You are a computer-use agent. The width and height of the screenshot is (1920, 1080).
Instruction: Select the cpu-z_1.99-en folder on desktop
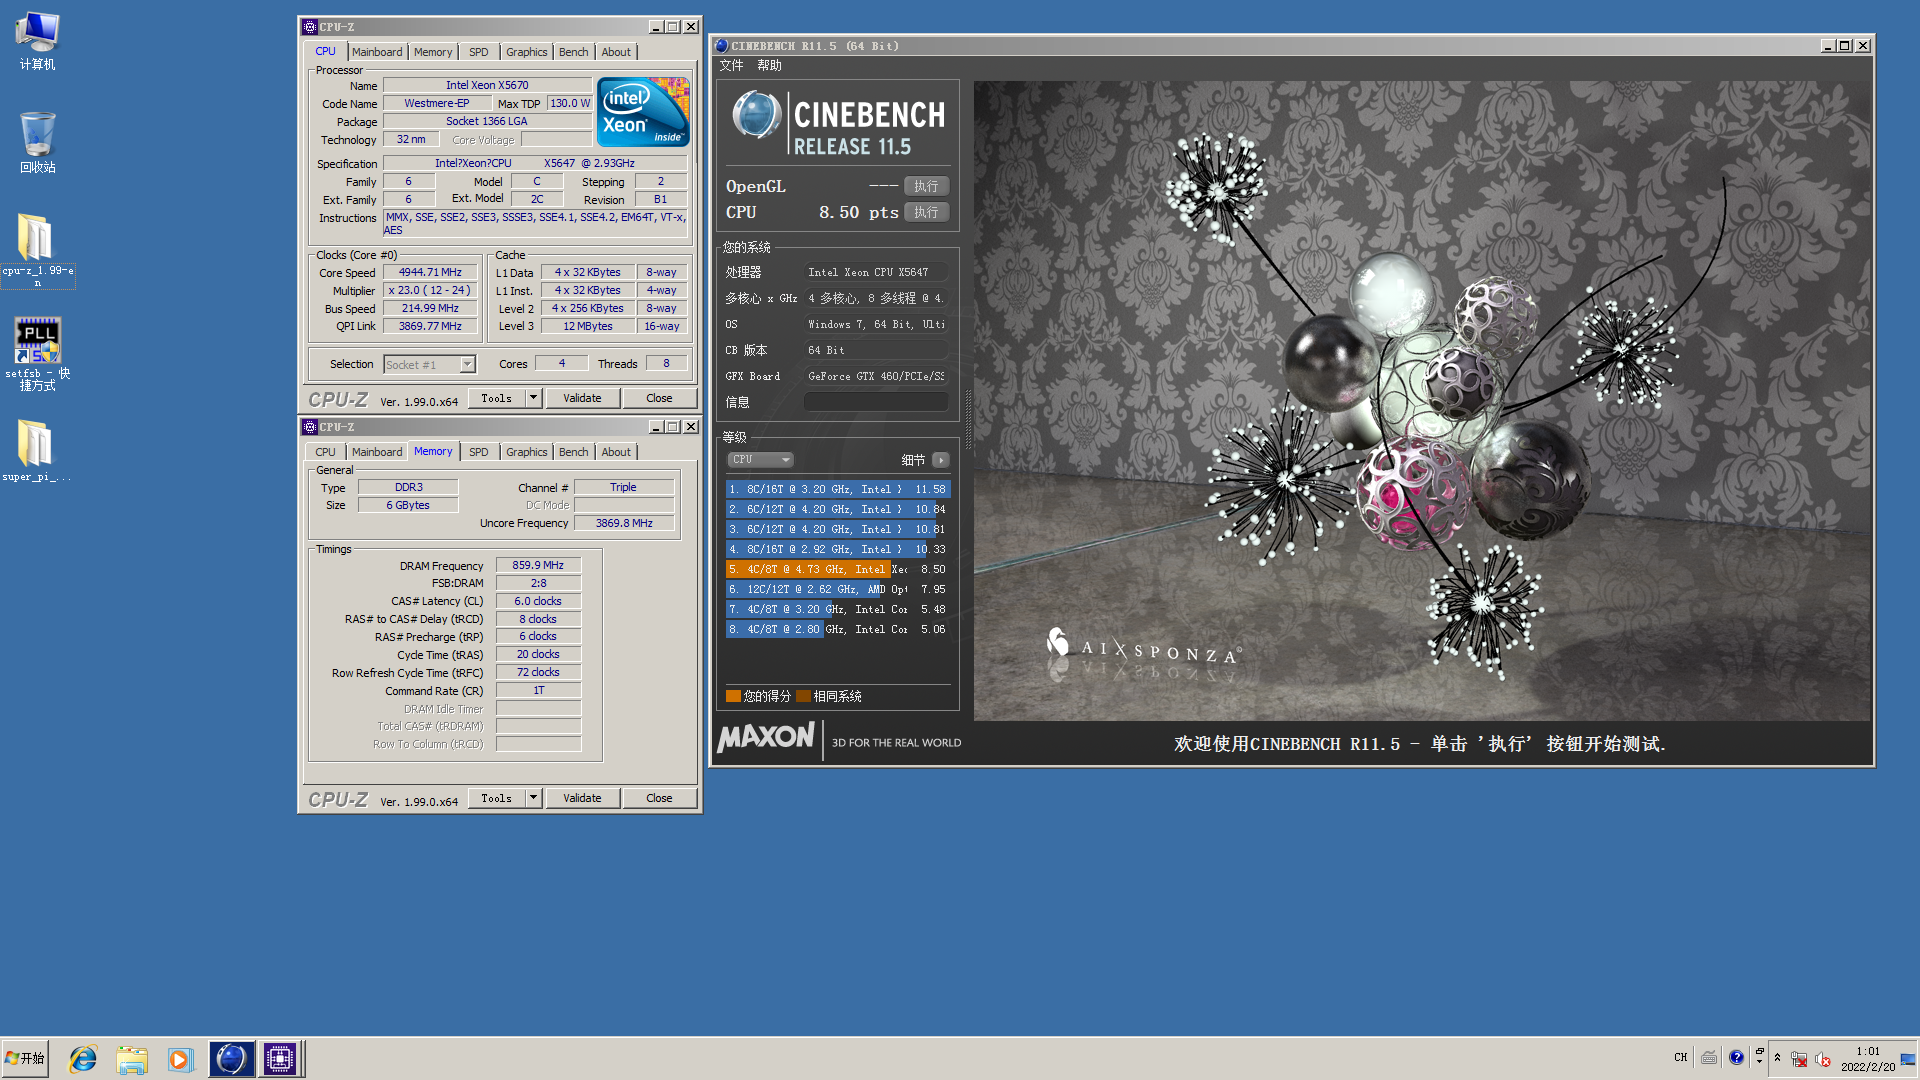[37, 248]
